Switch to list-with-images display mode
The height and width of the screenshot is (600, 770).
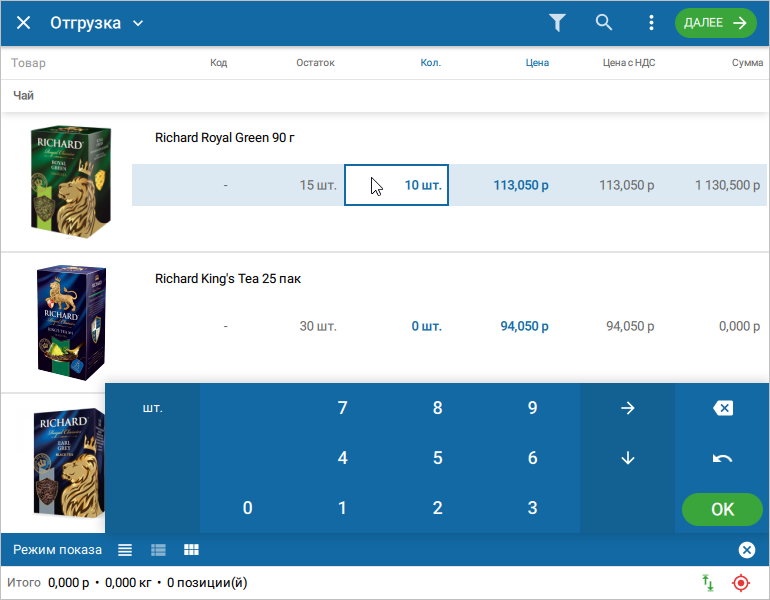[158, 550]
